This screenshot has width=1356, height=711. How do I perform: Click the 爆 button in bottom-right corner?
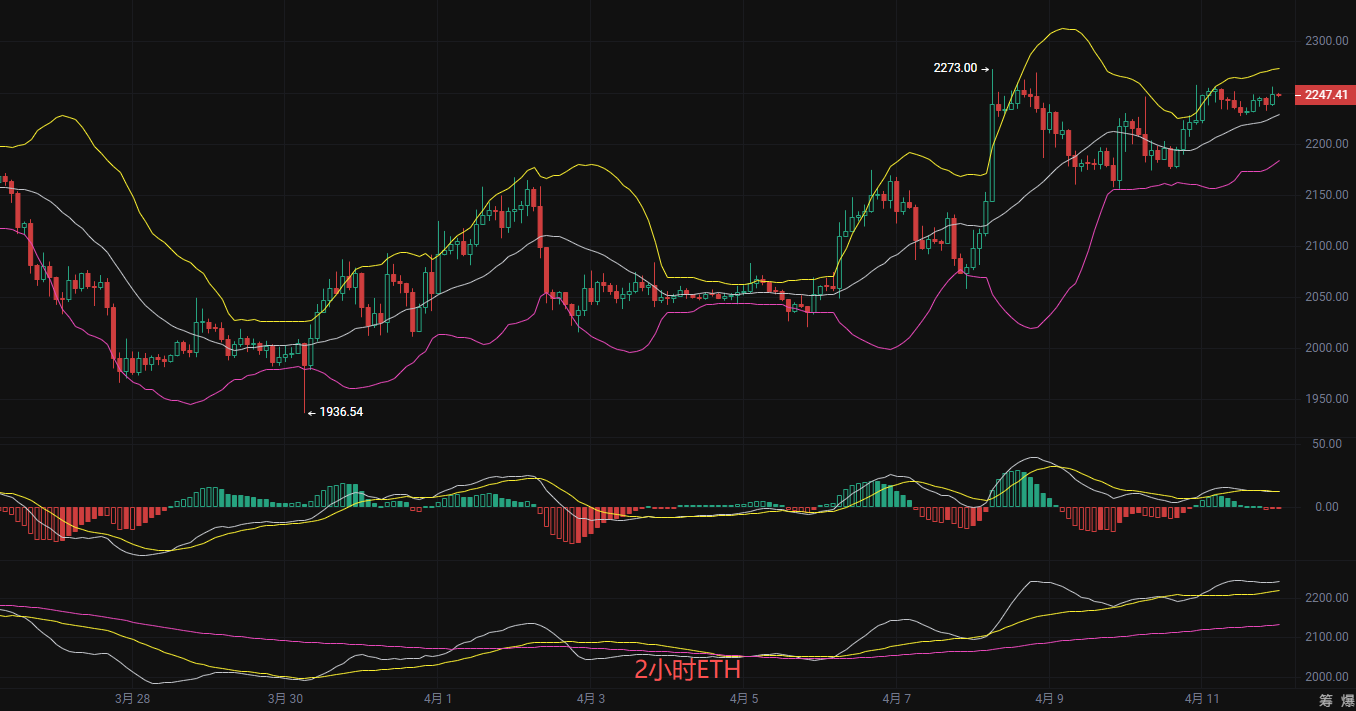[x=1347, y=700]
